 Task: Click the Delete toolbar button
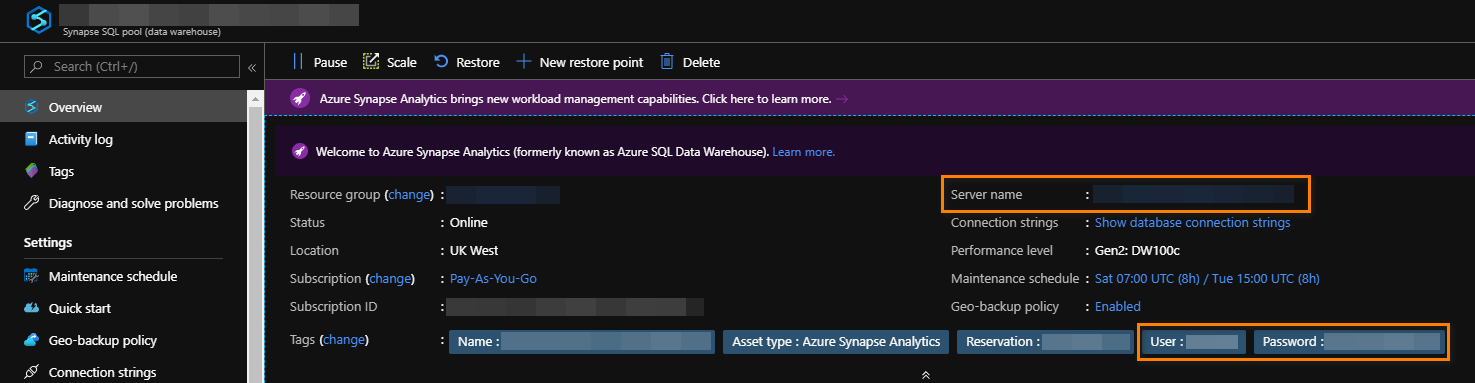coord(689,62)
